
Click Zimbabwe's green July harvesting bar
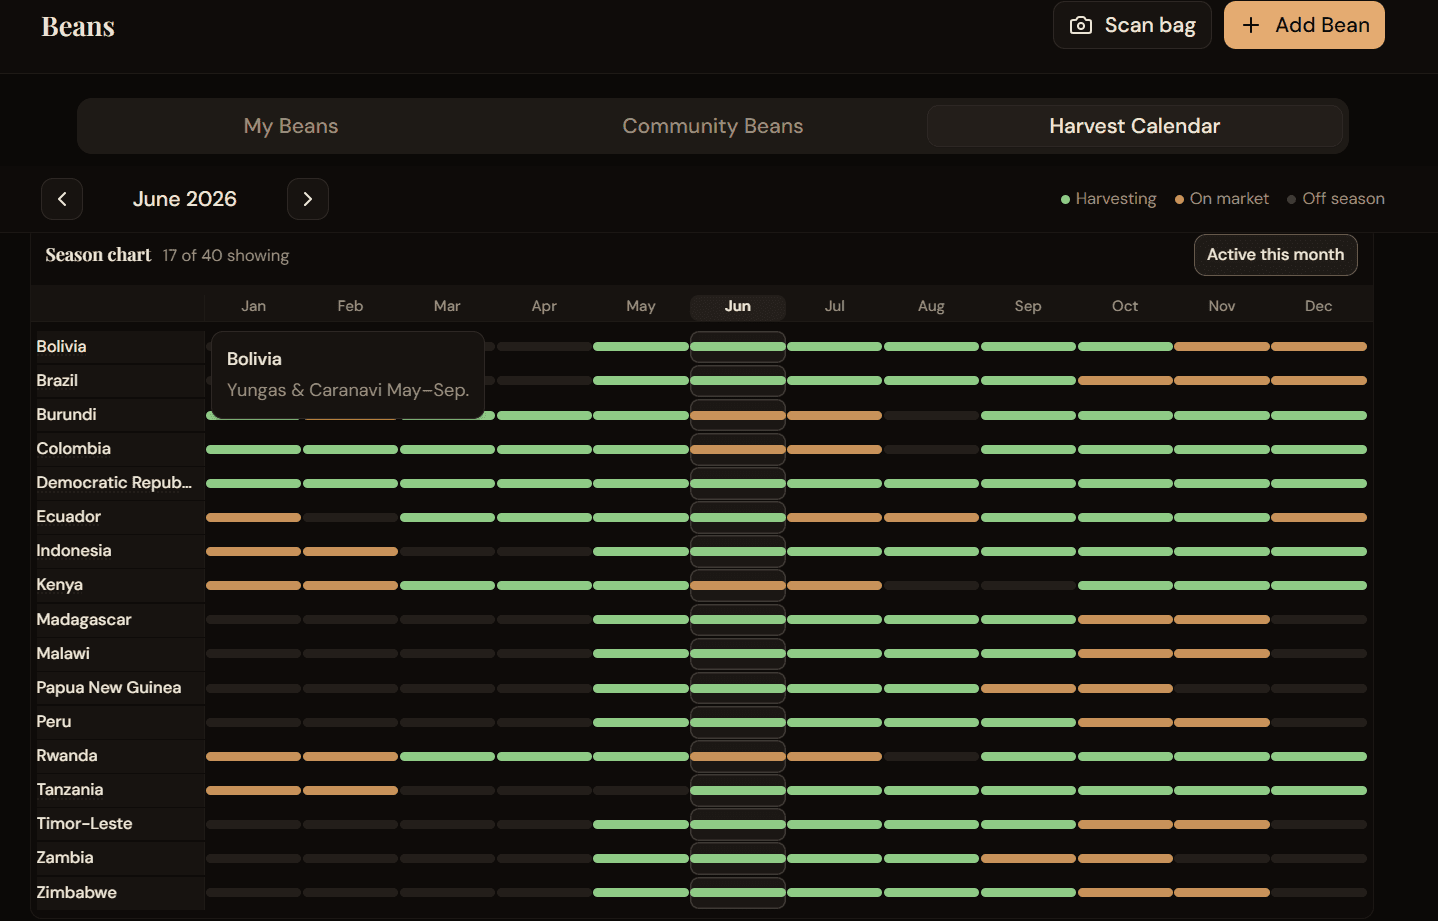[834, 892]
